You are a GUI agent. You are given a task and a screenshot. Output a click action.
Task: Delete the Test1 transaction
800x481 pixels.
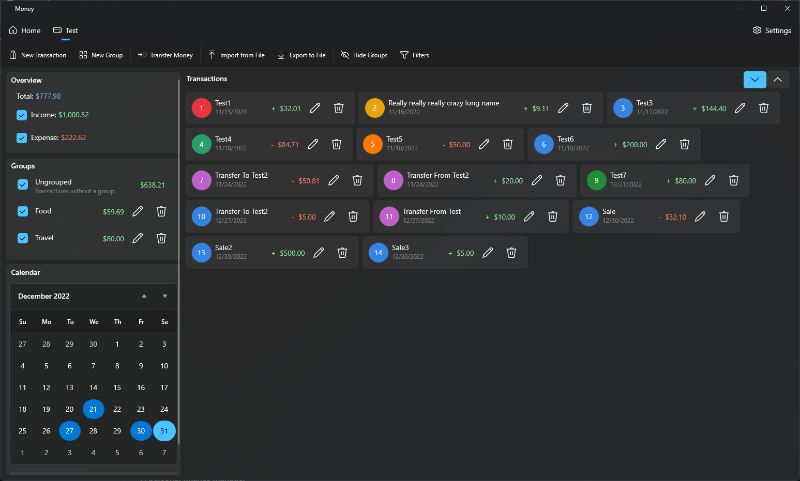click(338, 108)
